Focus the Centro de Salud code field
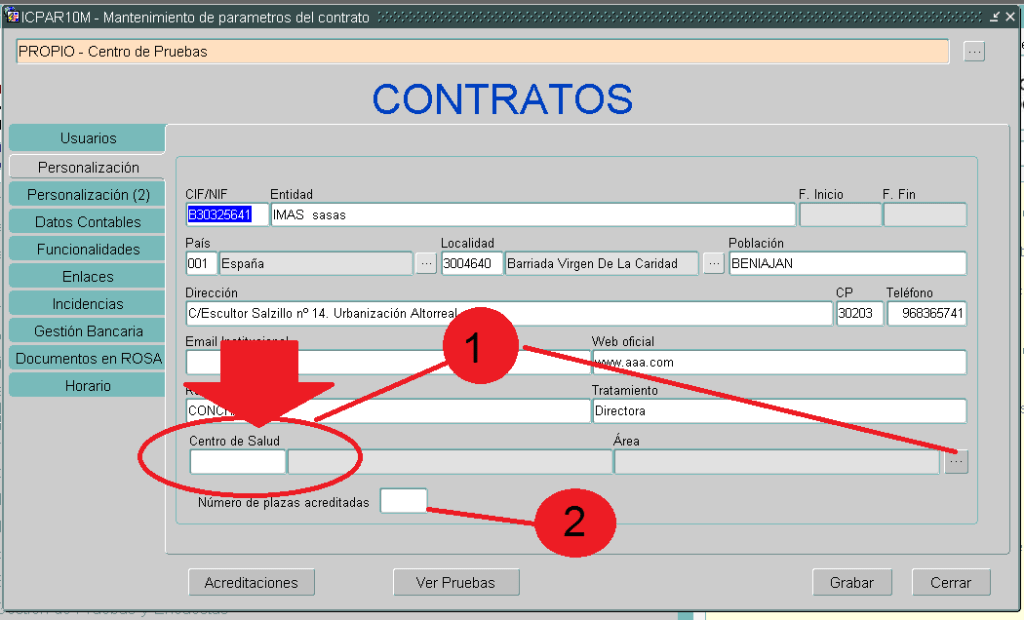This screenshot has width=1024, height=620. [x=237, y=461]
